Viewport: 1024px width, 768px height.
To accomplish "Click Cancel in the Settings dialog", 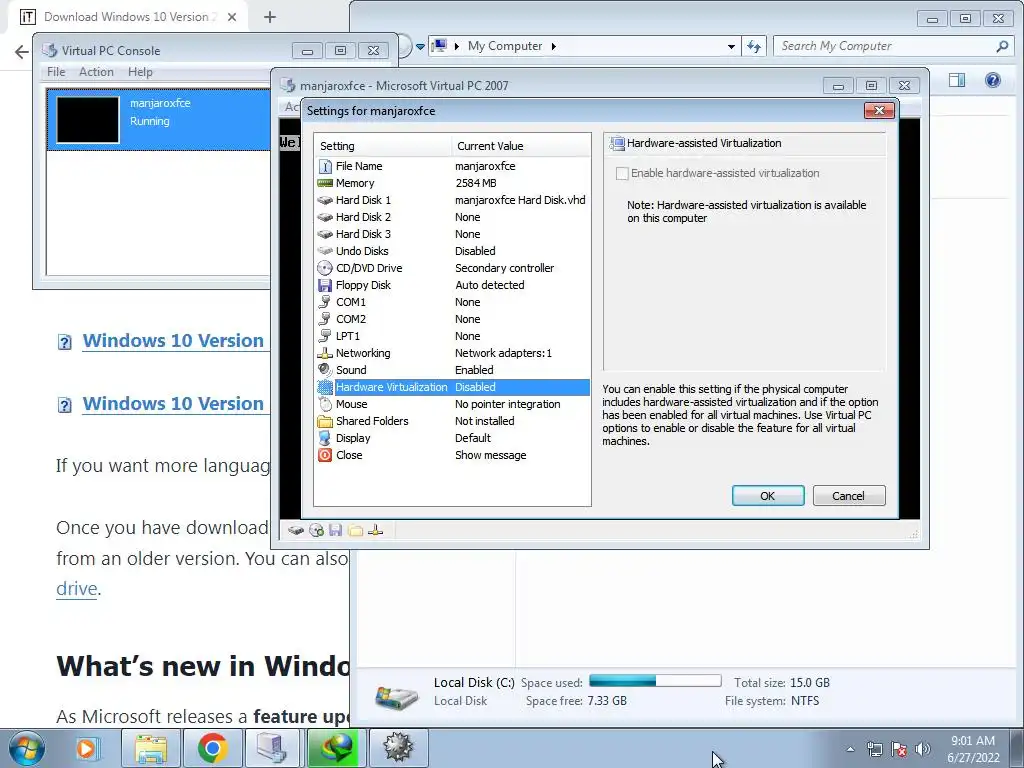I will 849,496.
